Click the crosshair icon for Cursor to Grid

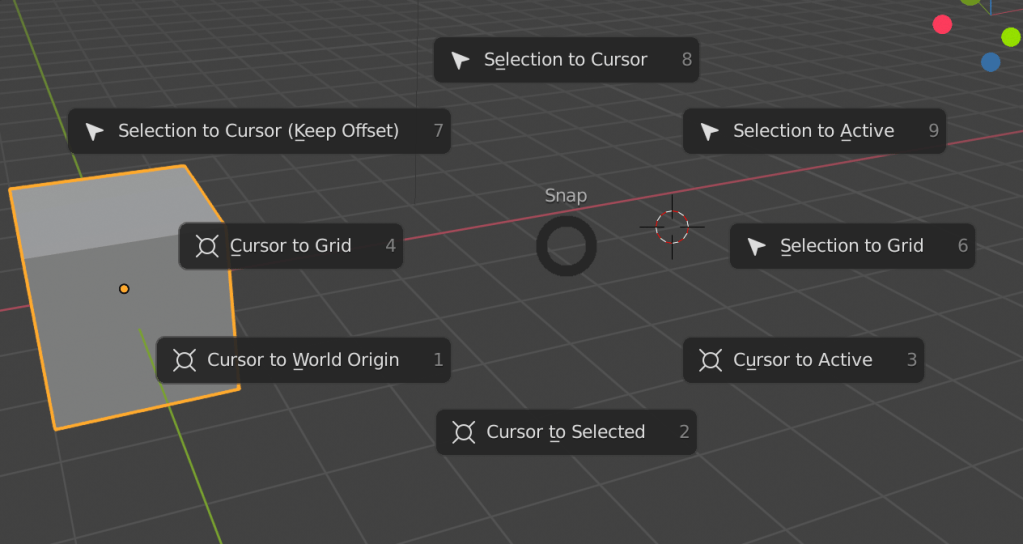(x=207, y=246)
